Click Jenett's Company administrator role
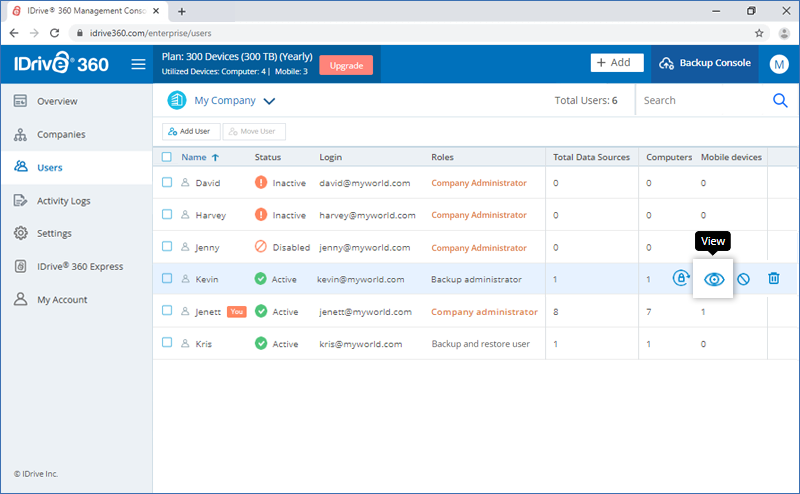 484,312
